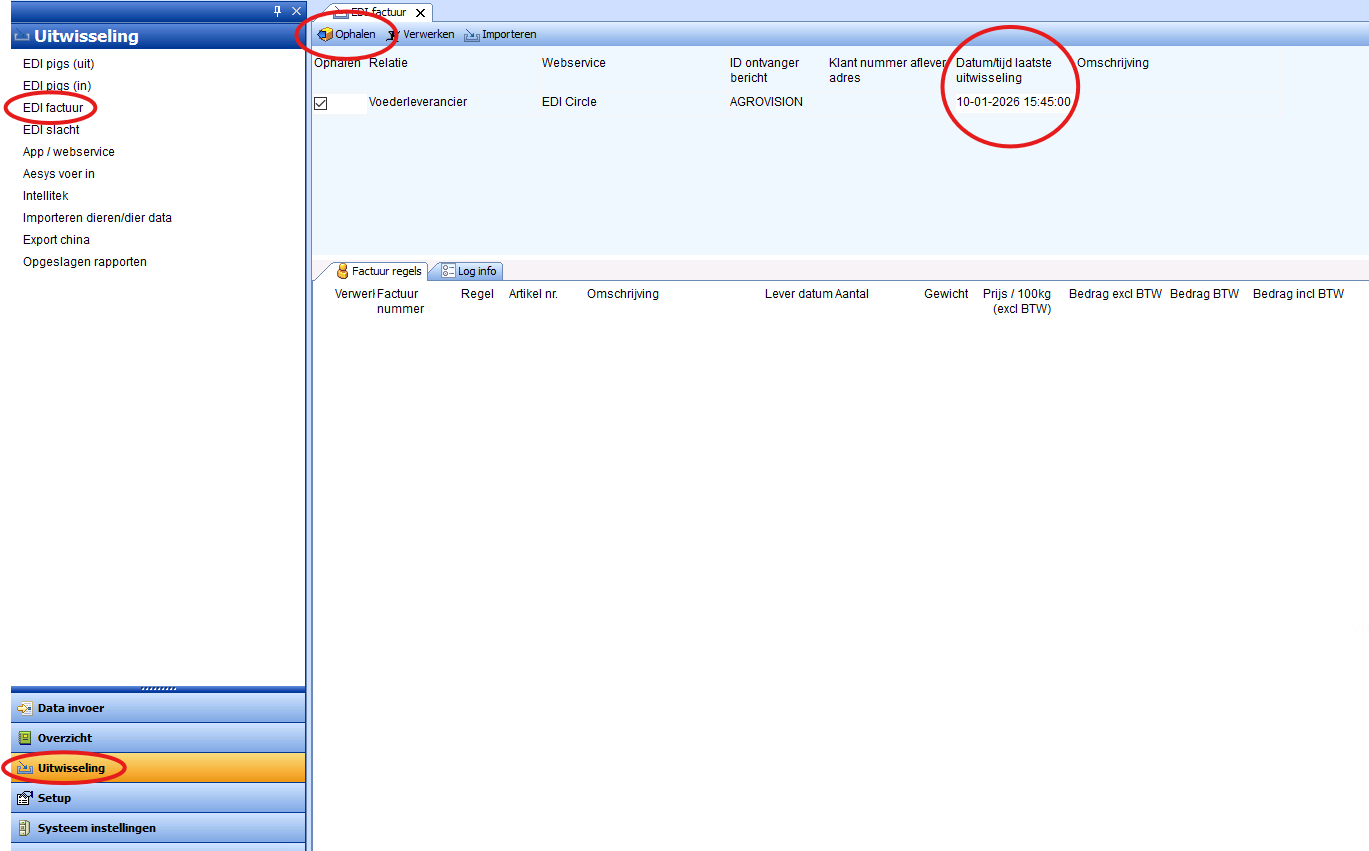Open Export china in sidebar
The image size is (1369, 851).
[x=56, y=240]
